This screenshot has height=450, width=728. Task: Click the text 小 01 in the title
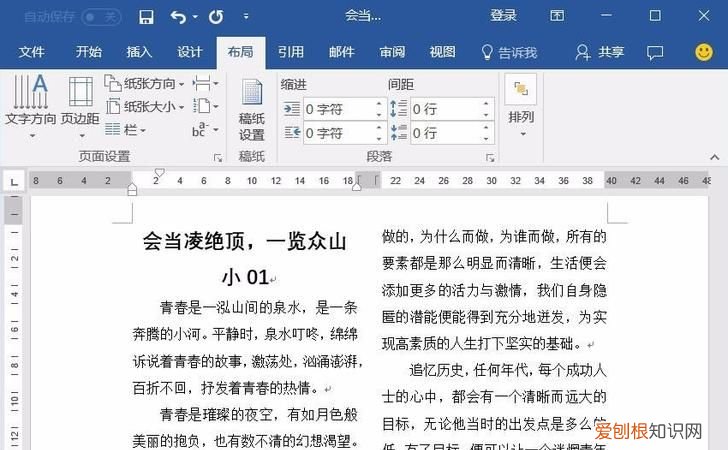pos(246,277)
